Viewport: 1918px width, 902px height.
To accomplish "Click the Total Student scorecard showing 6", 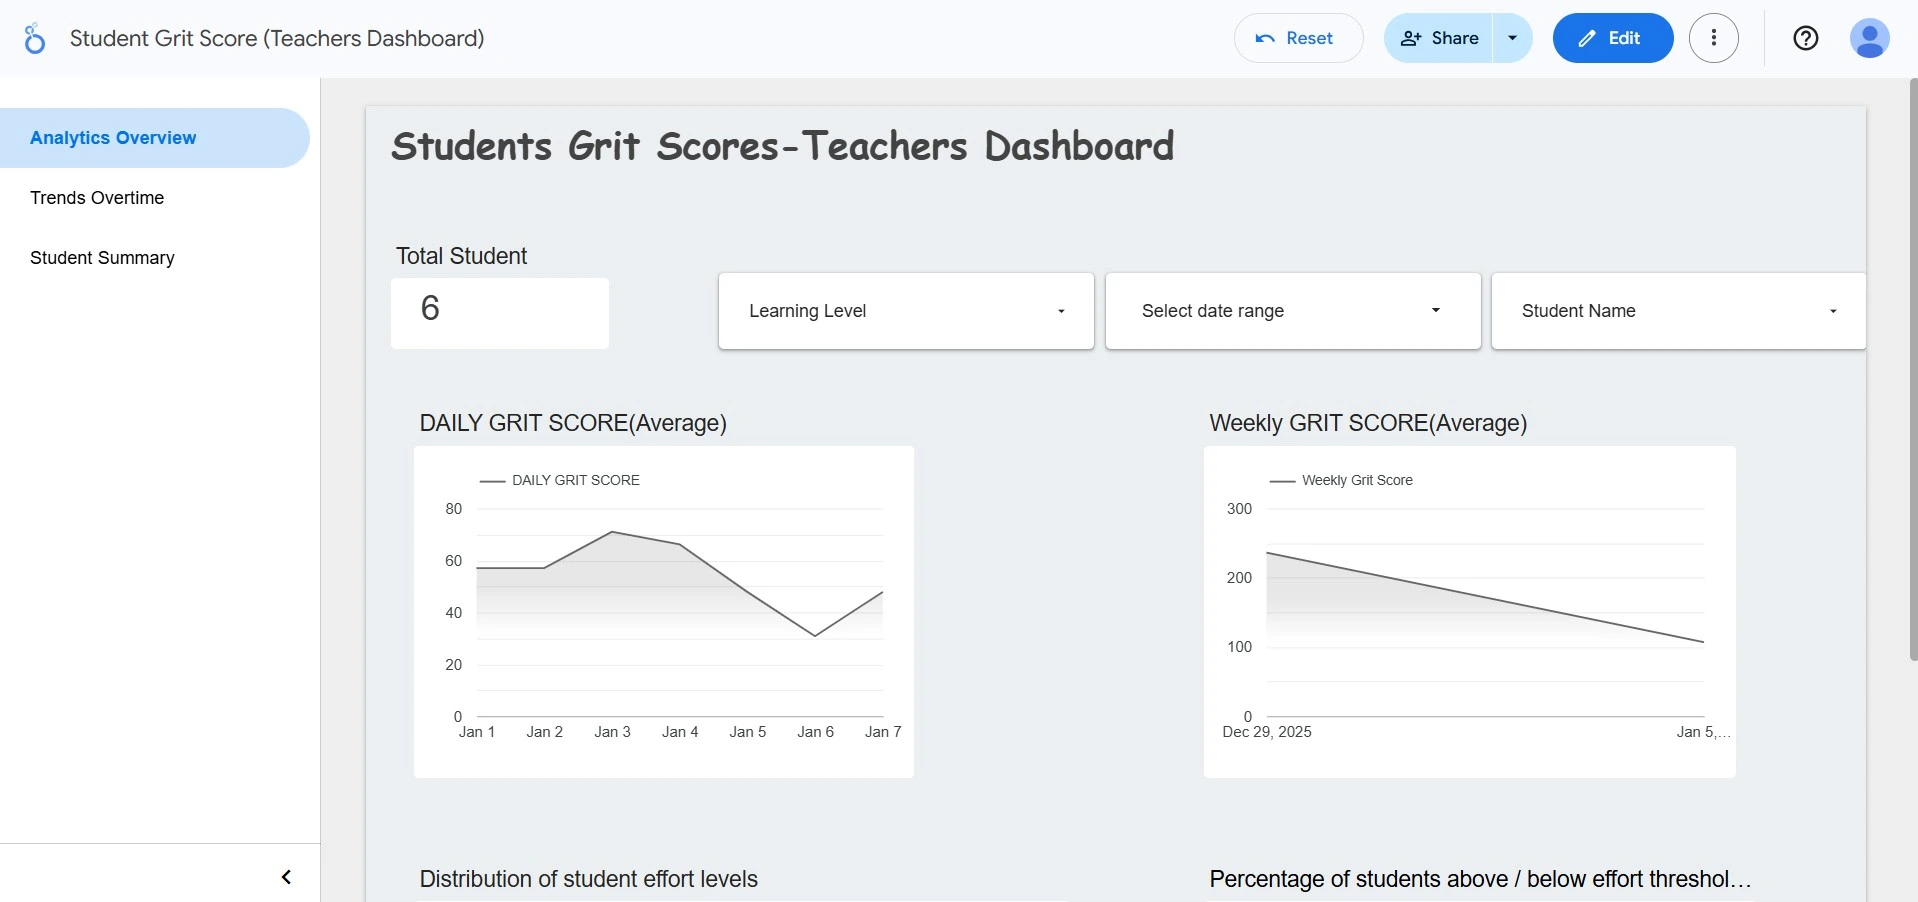I will [499, 312].
